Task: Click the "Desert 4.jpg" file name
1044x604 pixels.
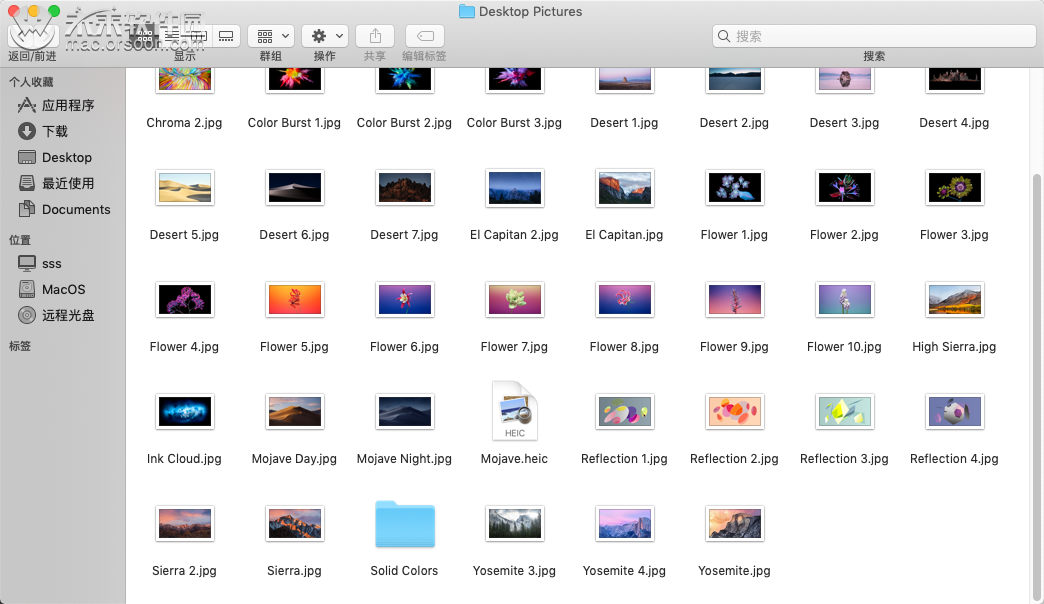Action: point(954,123)
